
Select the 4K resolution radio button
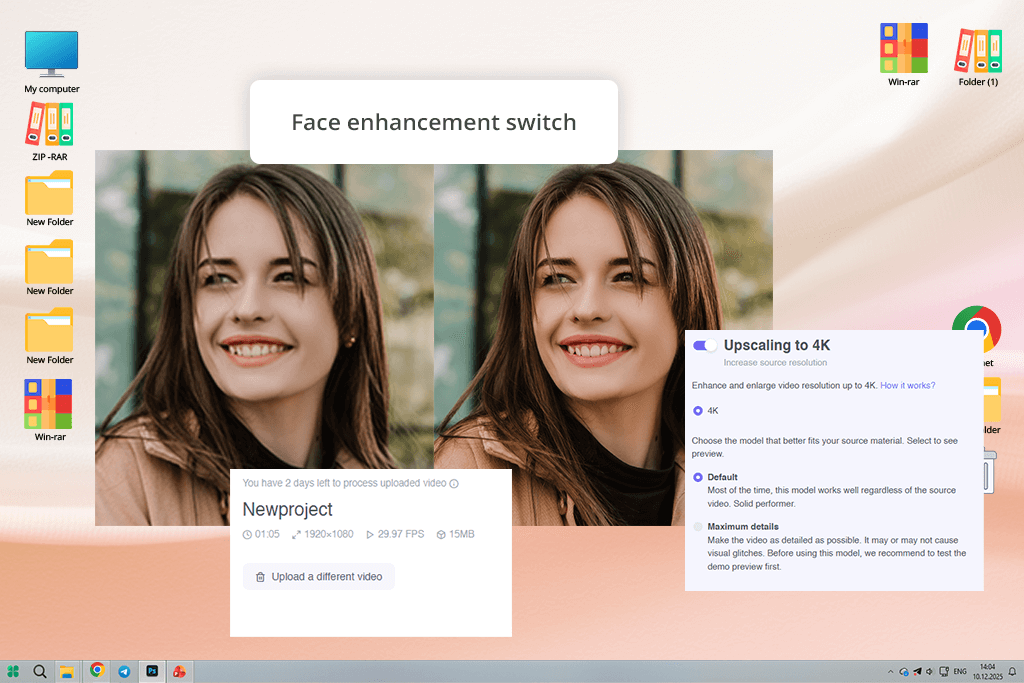tap(697, 411)
